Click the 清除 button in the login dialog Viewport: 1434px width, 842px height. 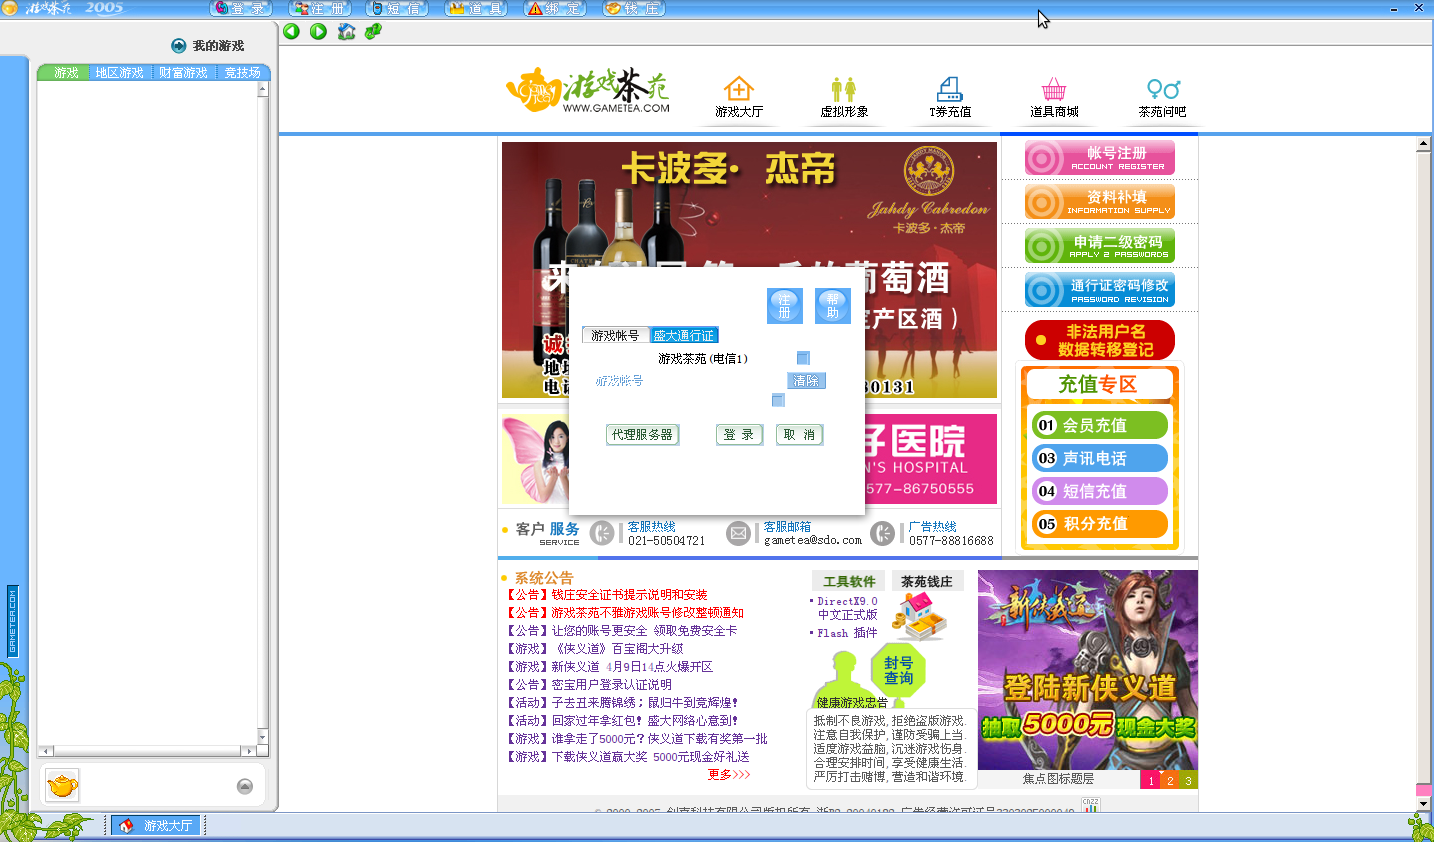coord(806,381)
